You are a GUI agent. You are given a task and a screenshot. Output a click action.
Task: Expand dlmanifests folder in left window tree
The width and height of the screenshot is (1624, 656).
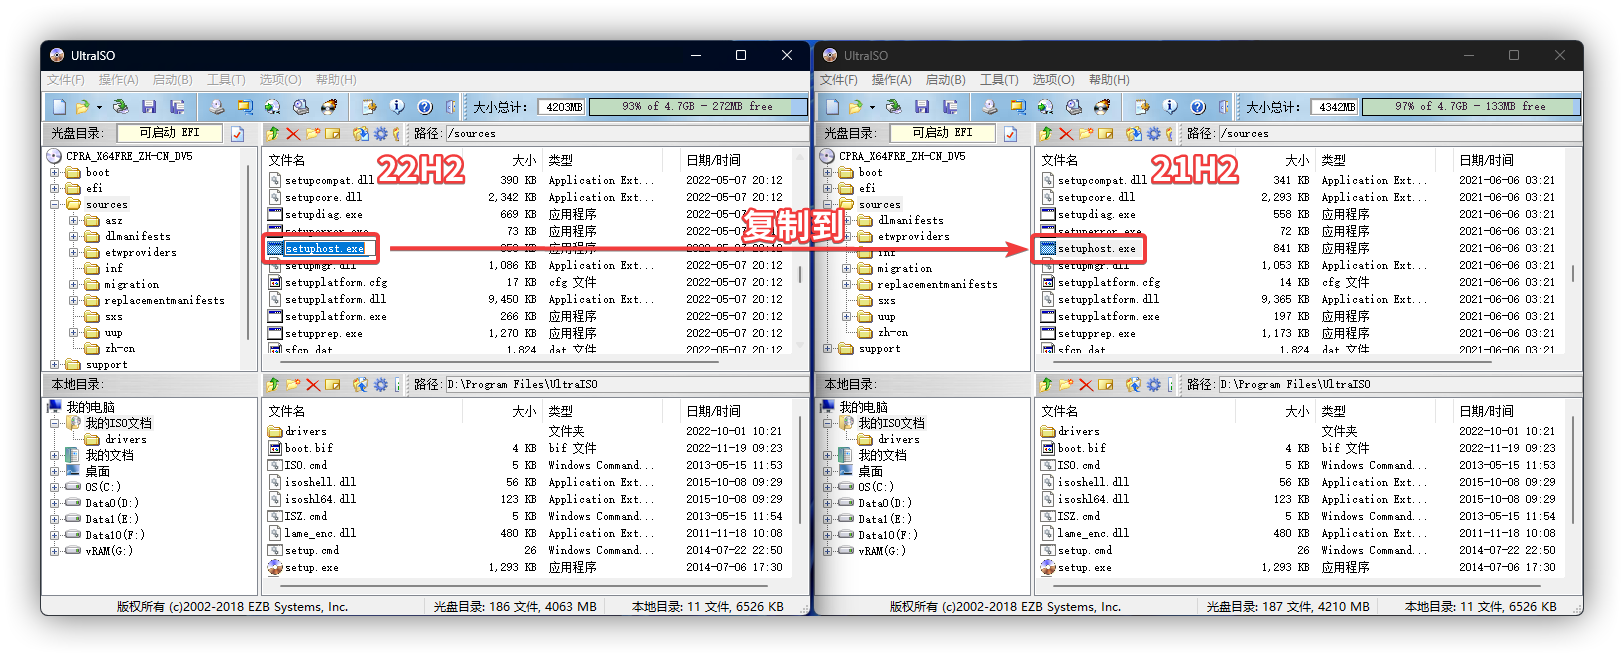click(x=74, y=236)
